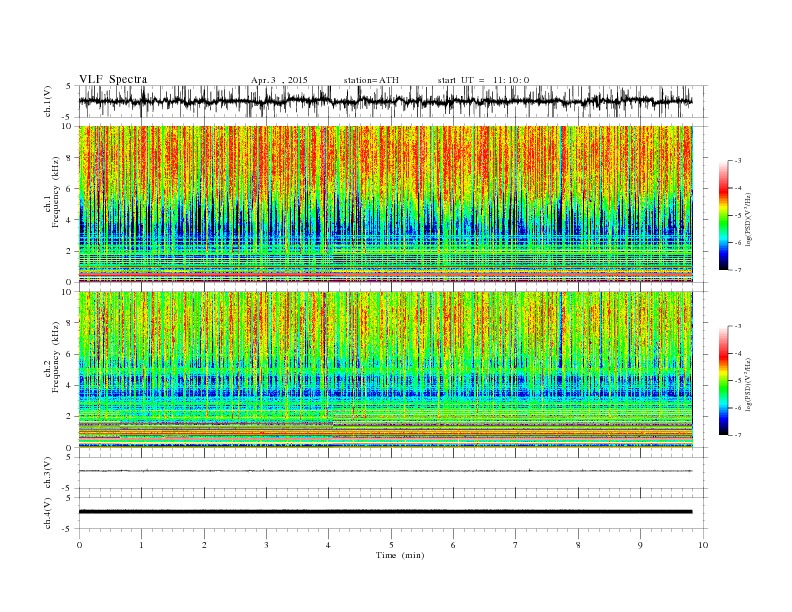Click the "9" tick on Time axis
Image resolution: width=792 pixels, height=612 pixels.
[x=640, y=545]
